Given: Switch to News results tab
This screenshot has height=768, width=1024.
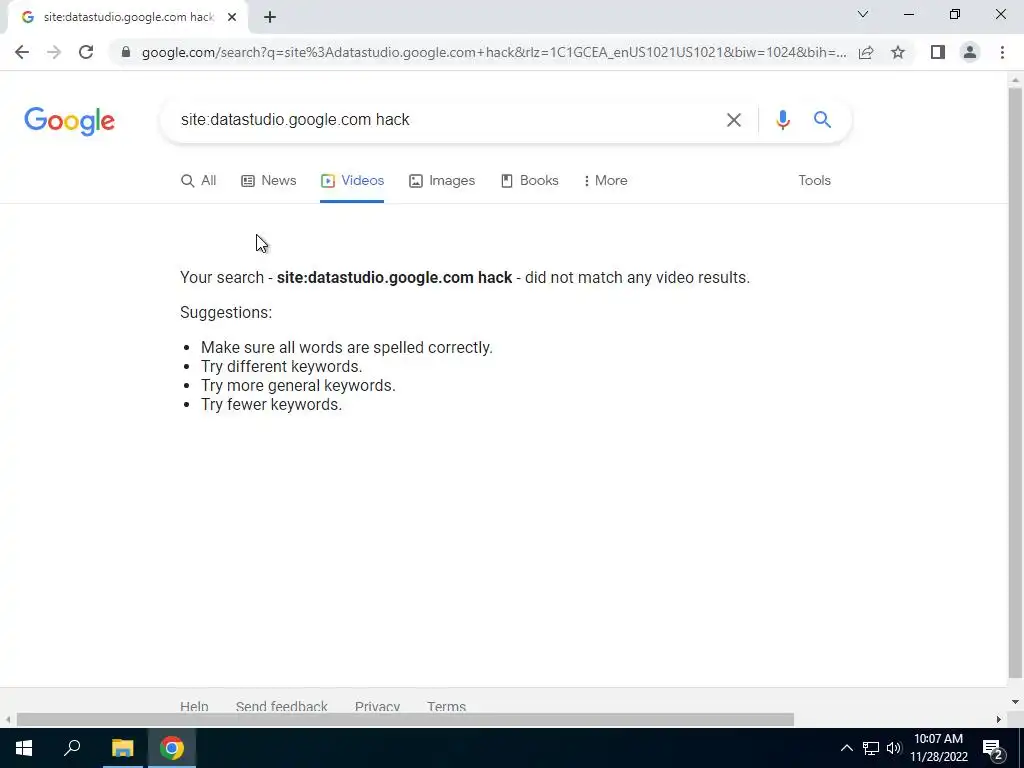Looking at the screenshot, I should pos(268,181).
